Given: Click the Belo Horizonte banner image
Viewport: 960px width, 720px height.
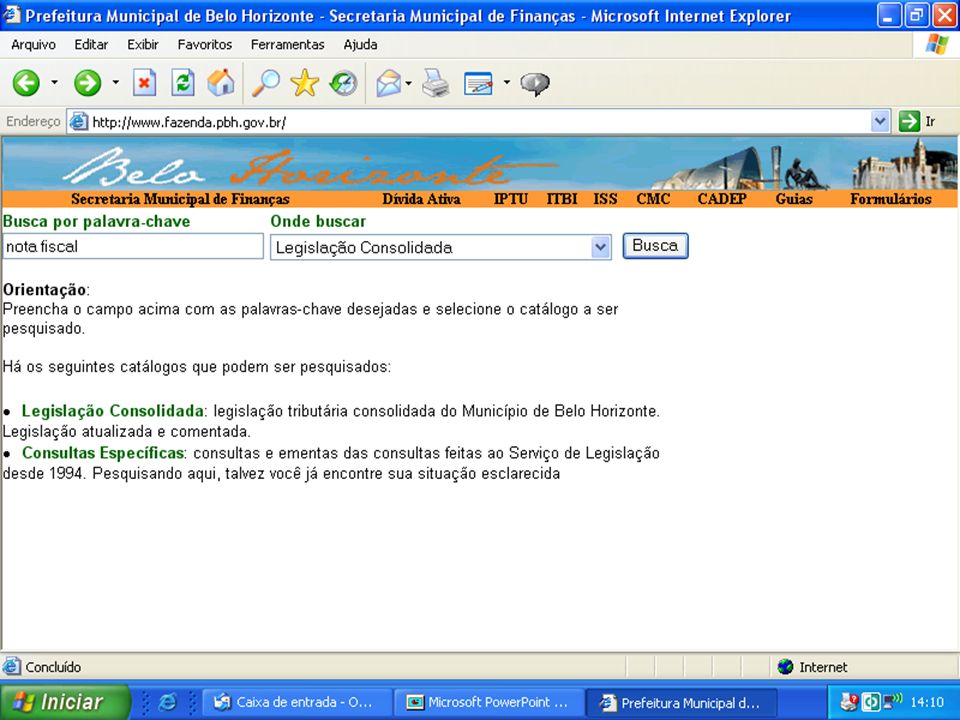Looking at the screenshot, I should (x=480, y=163).
